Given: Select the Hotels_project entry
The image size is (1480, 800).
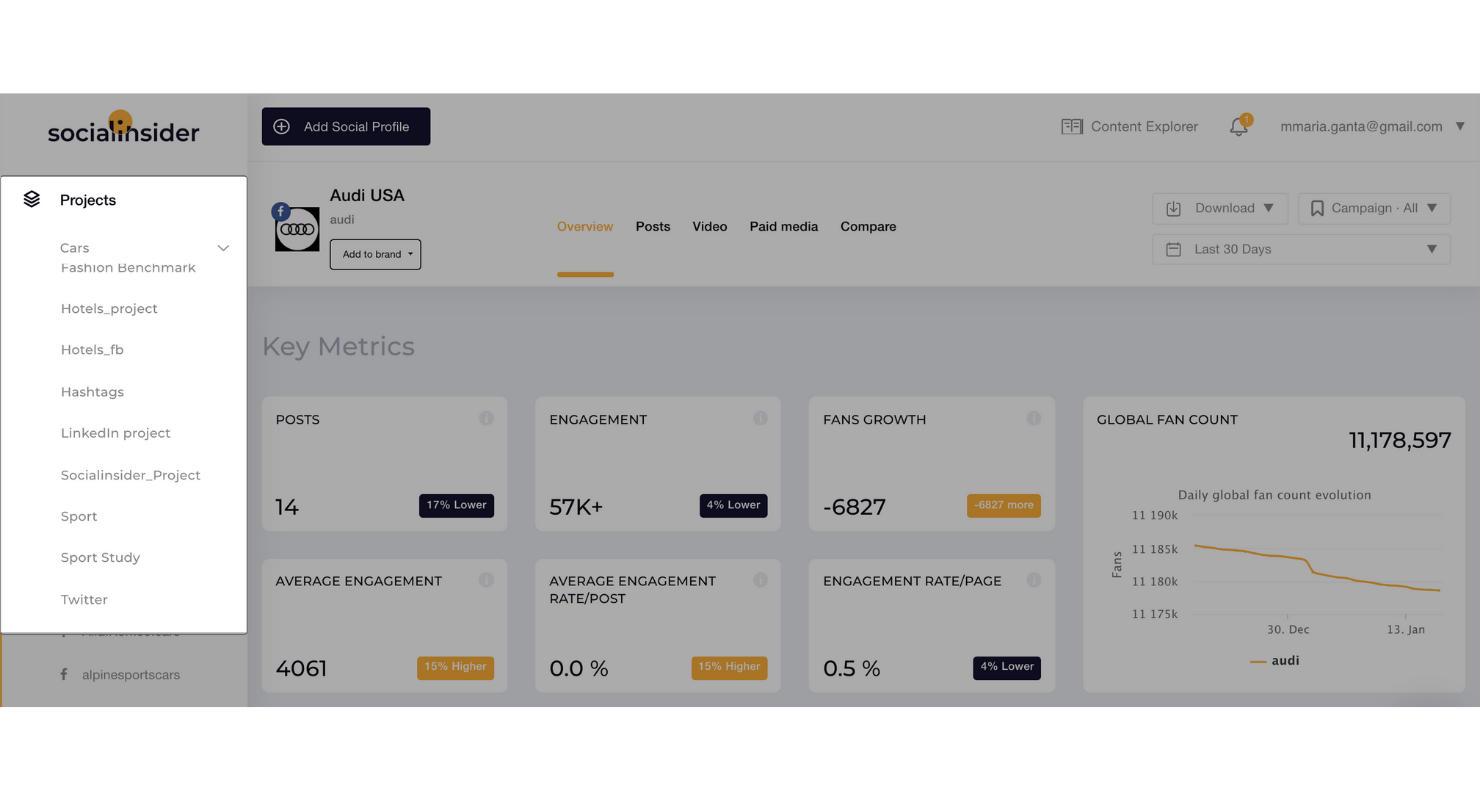Looking at the screenshot, I should click(109, 309).
